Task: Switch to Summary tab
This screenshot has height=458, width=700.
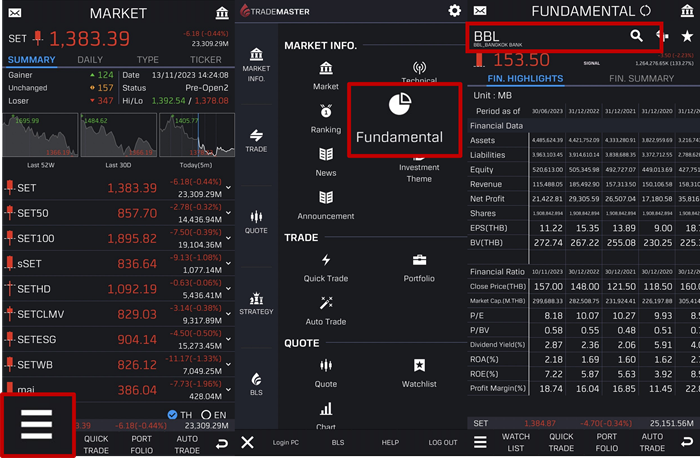Action: click(32, 60)
